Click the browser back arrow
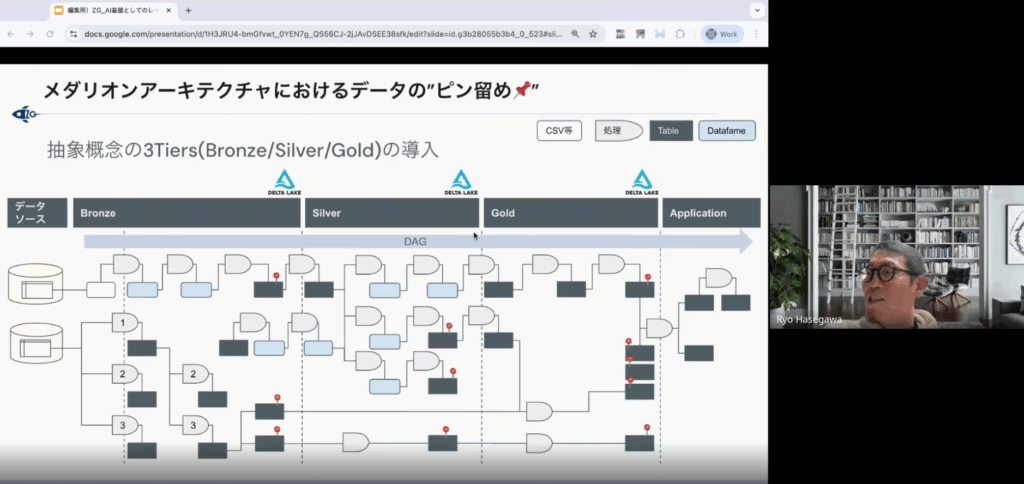Image resolution: width=1024 pixels, height=484 pixels. 11,33
